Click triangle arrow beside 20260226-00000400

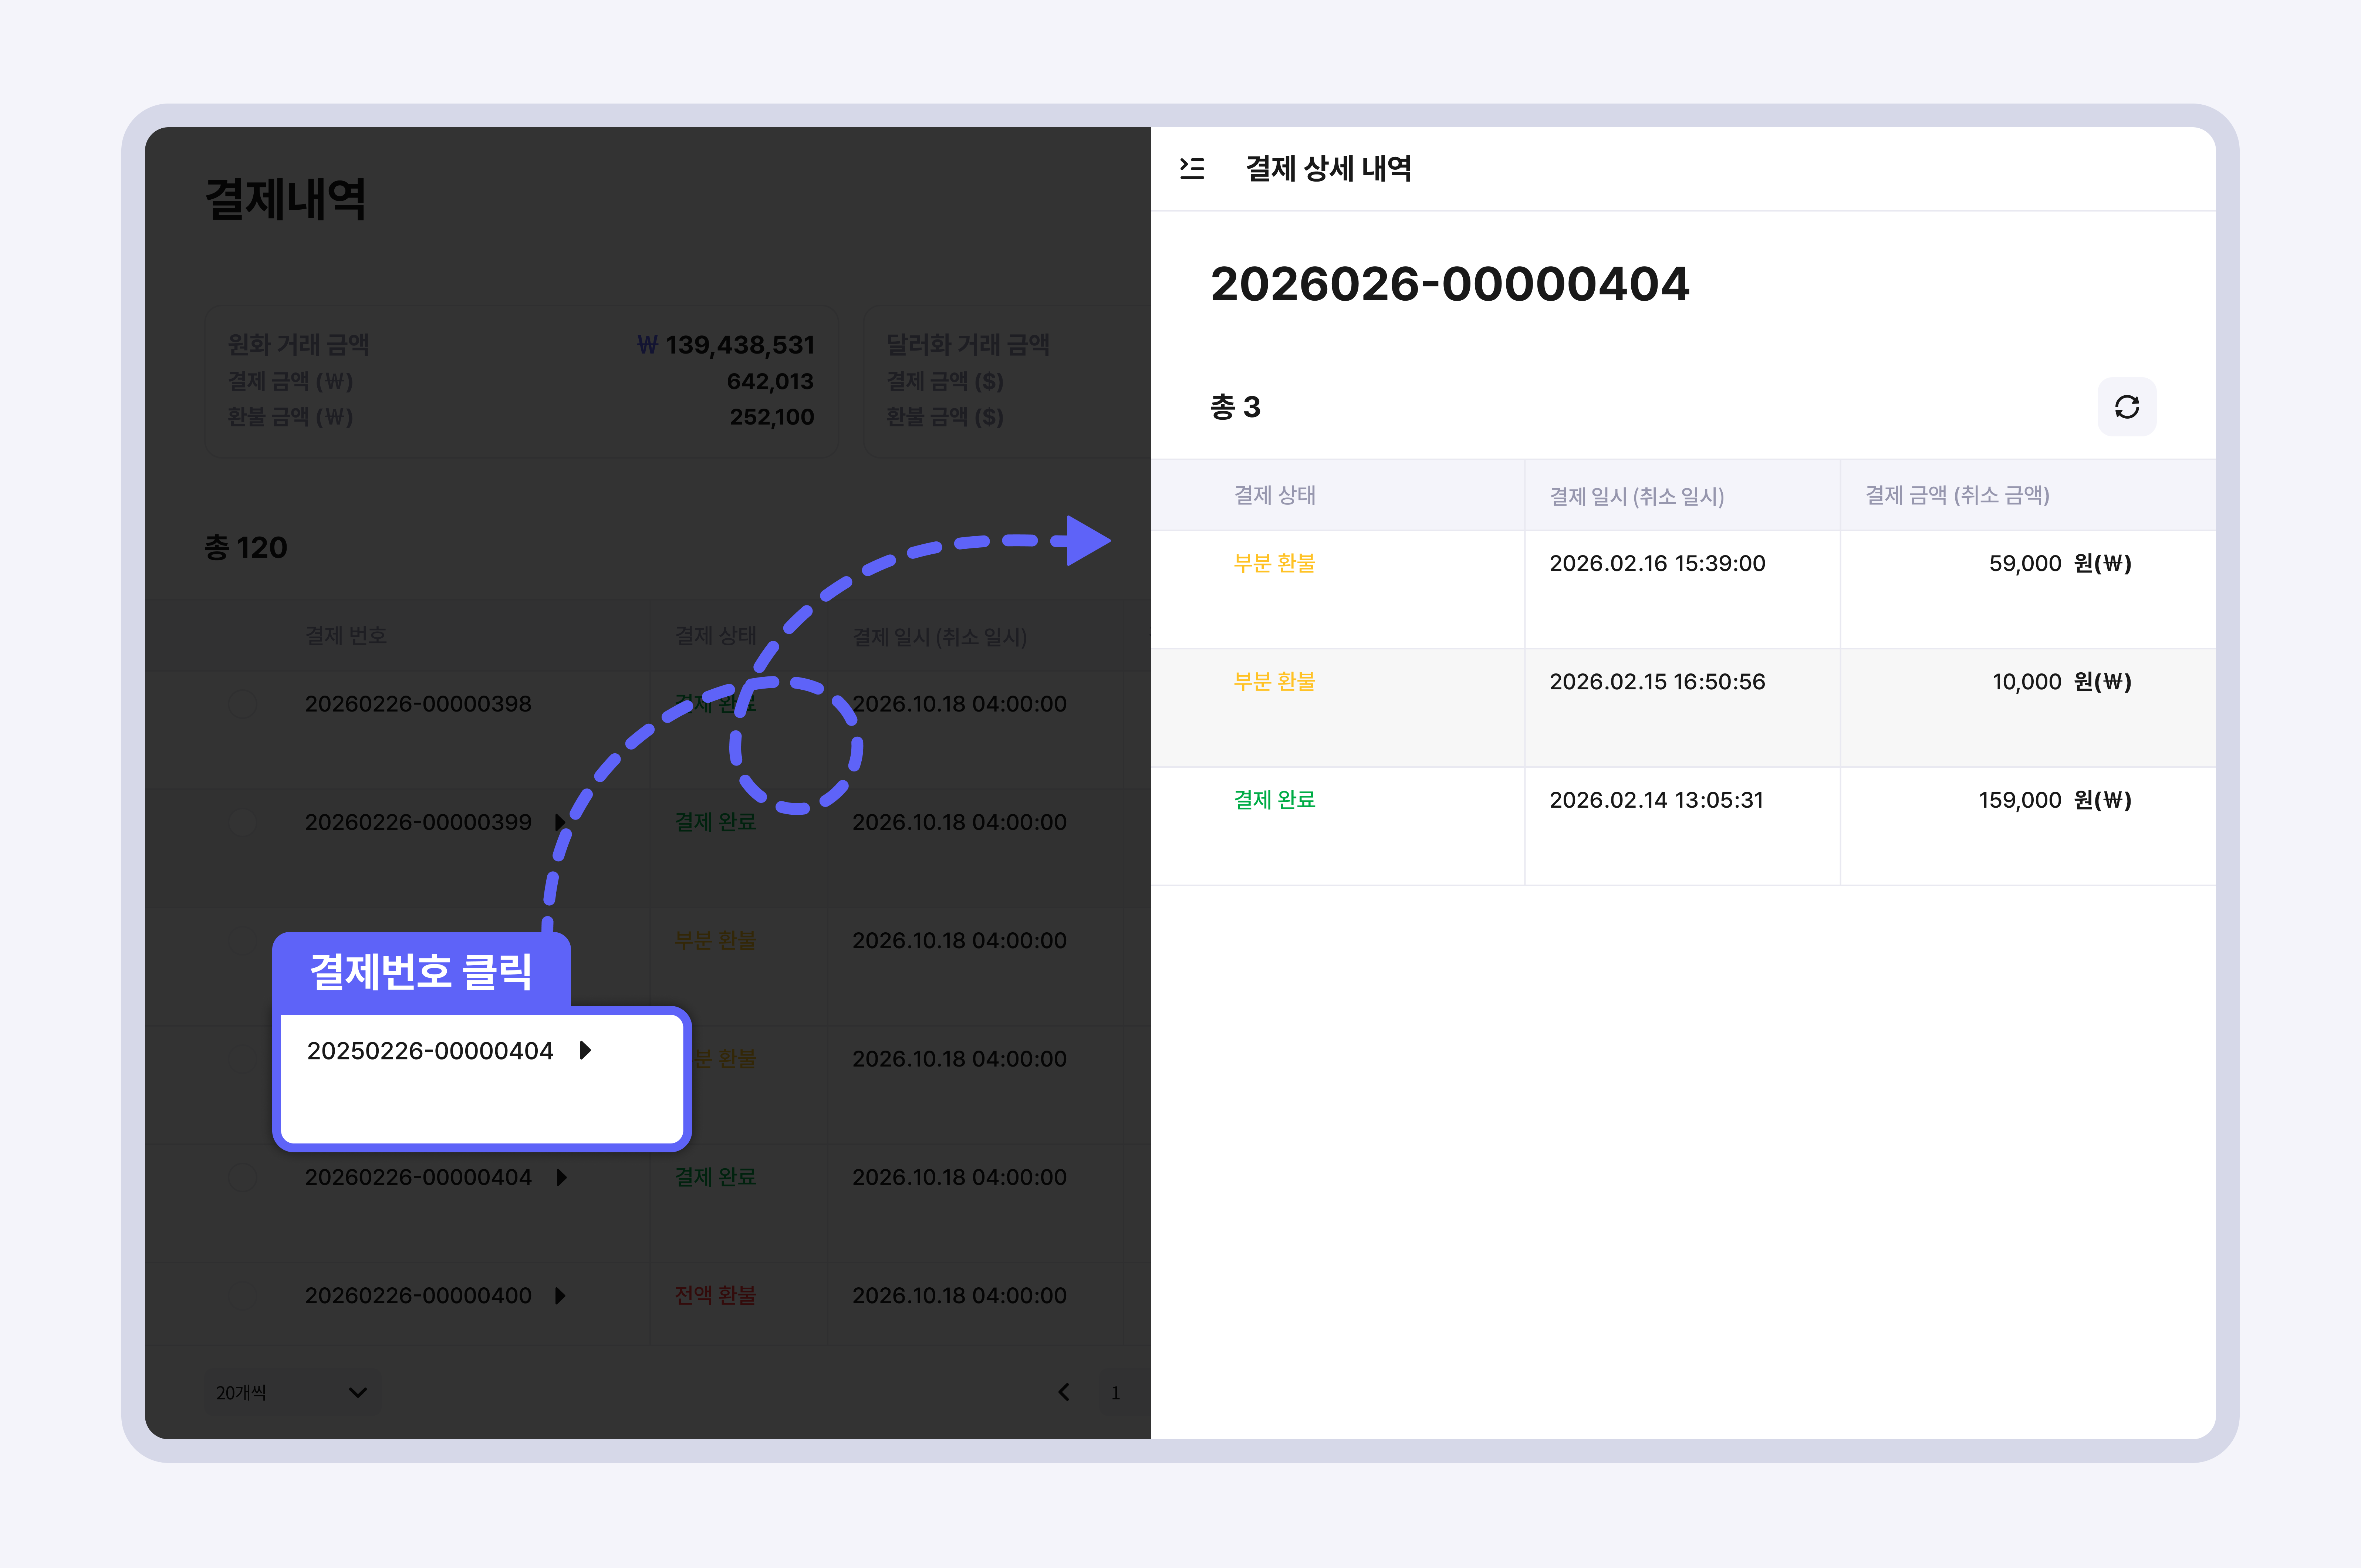click(x=560, y=1295)
